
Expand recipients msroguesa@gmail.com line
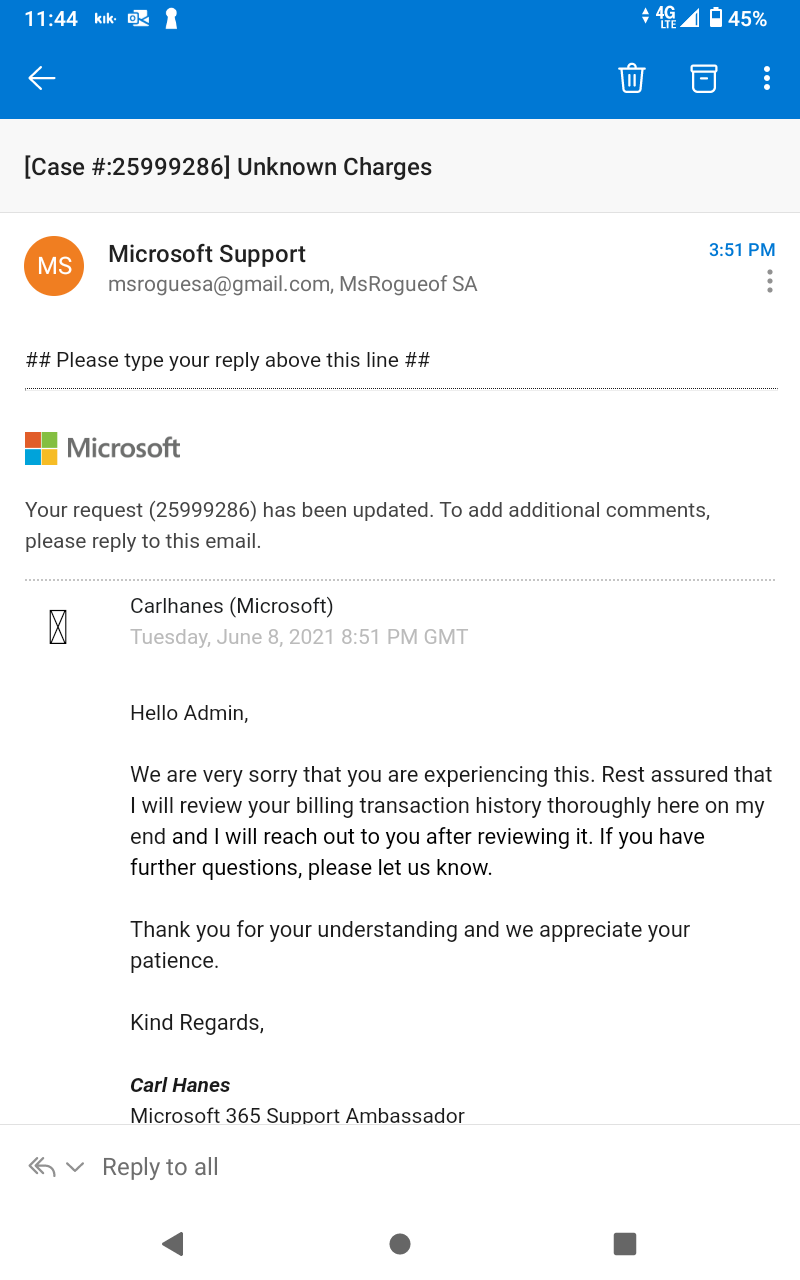coord(292,284)
